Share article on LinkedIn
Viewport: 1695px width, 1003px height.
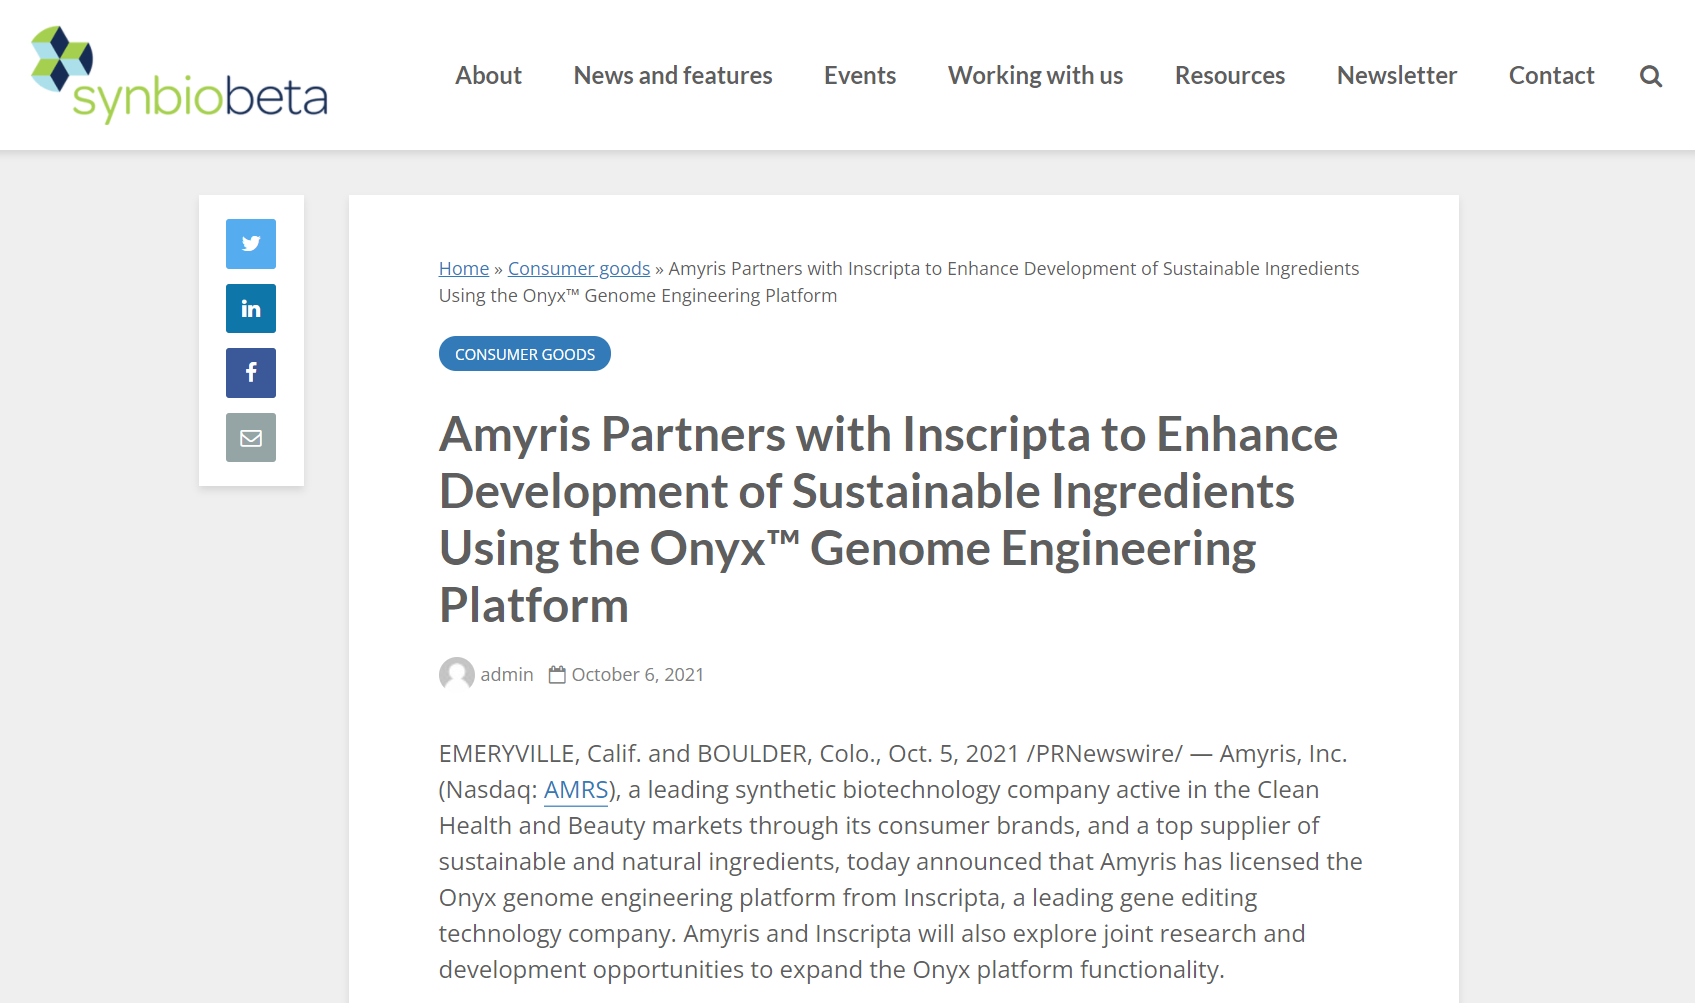(251, 309)
